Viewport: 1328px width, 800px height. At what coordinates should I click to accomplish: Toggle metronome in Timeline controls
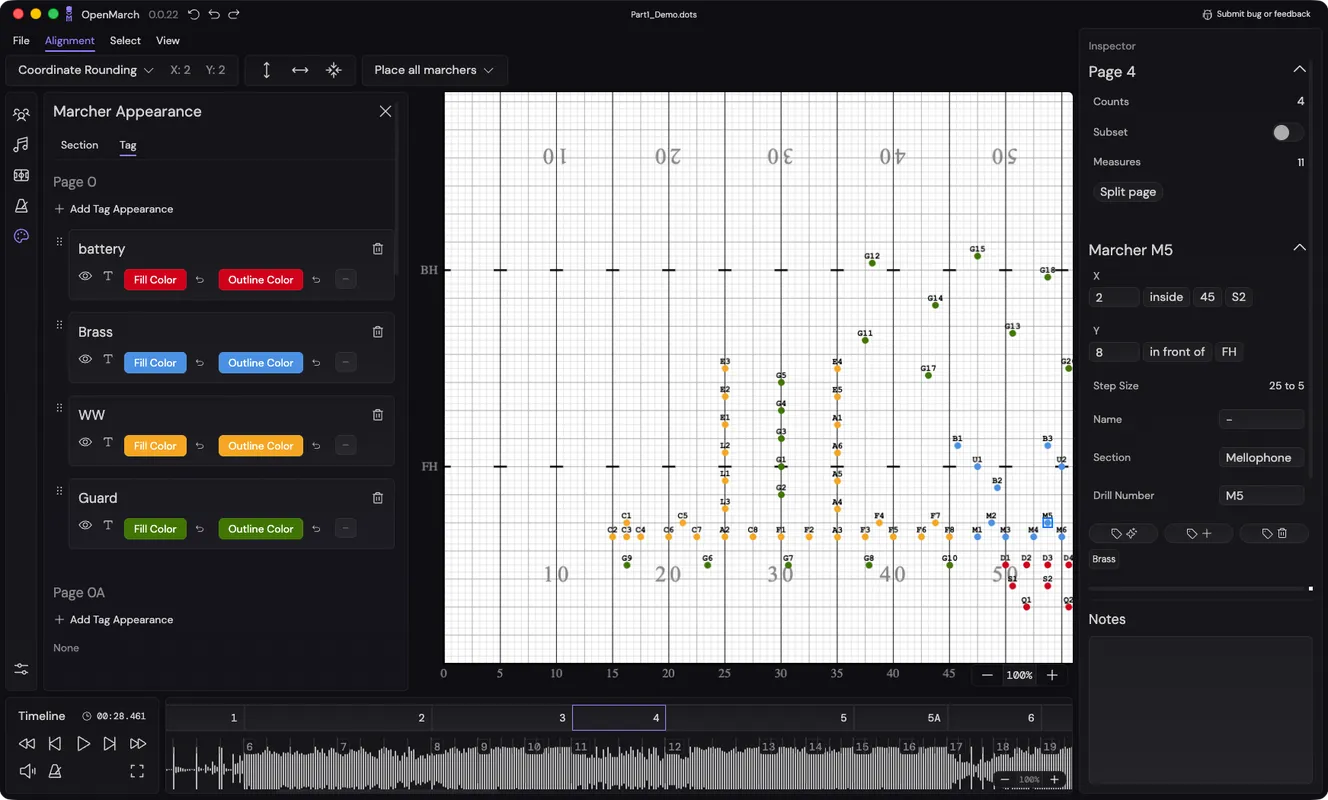click(55, 771)
